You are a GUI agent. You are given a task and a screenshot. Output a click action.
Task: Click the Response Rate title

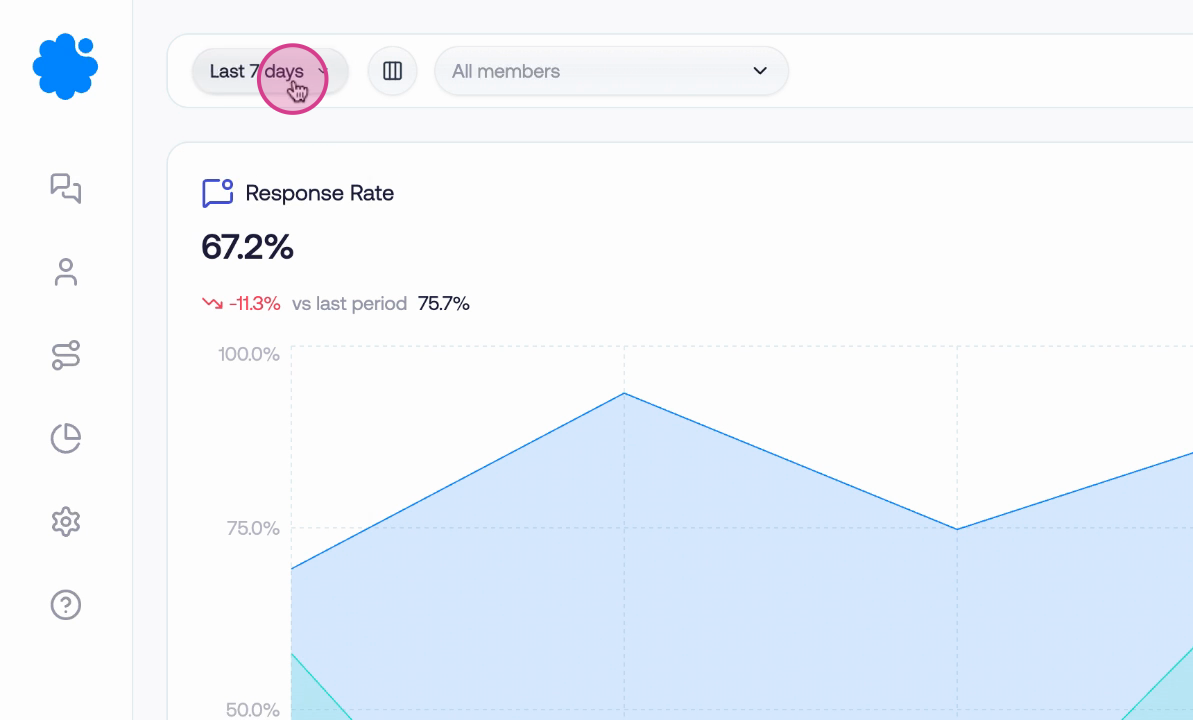pyautogui.click(x=320, y=193)
